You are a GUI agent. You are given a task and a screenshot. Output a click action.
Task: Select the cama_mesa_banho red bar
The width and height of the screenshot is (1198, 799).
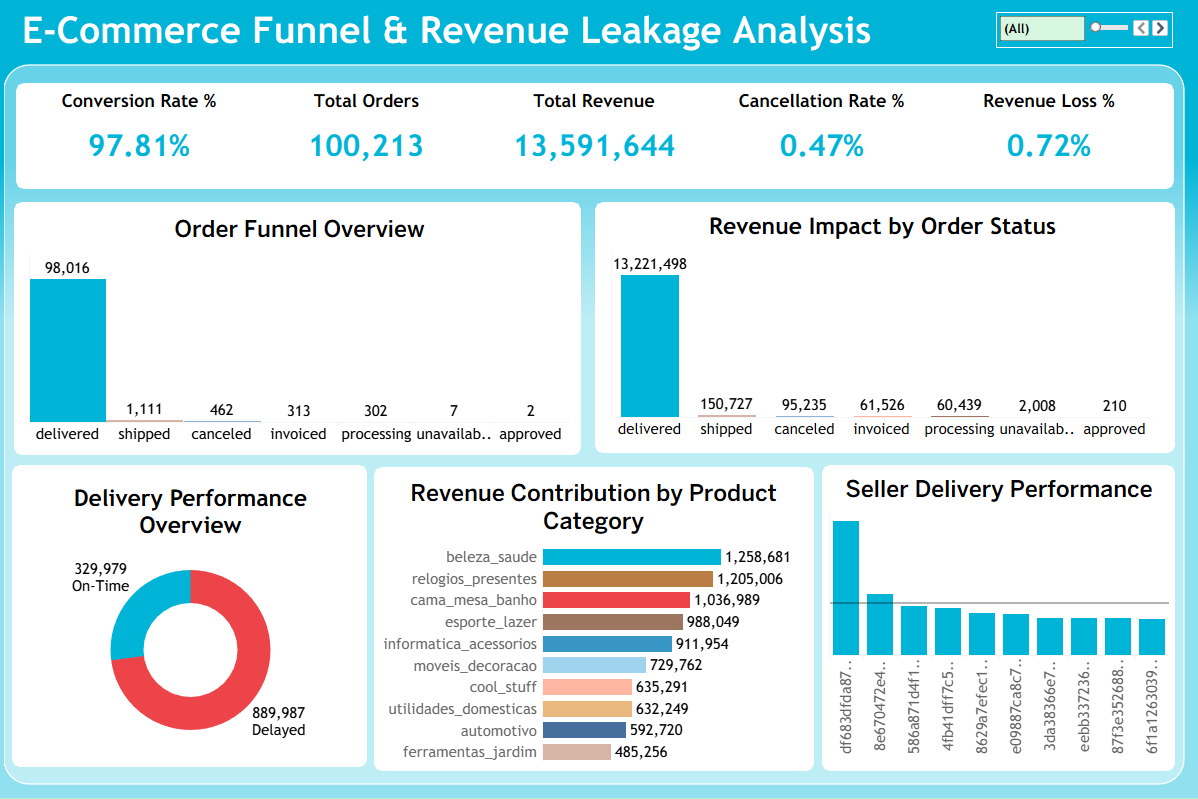[616, 600]
